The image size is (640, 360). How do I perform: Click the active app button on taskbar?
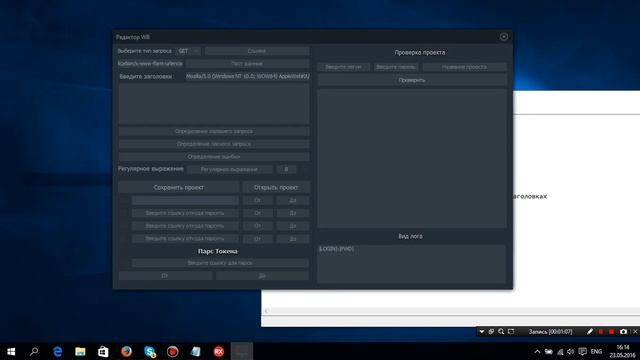pyautogui.click(x=242, y=351)
